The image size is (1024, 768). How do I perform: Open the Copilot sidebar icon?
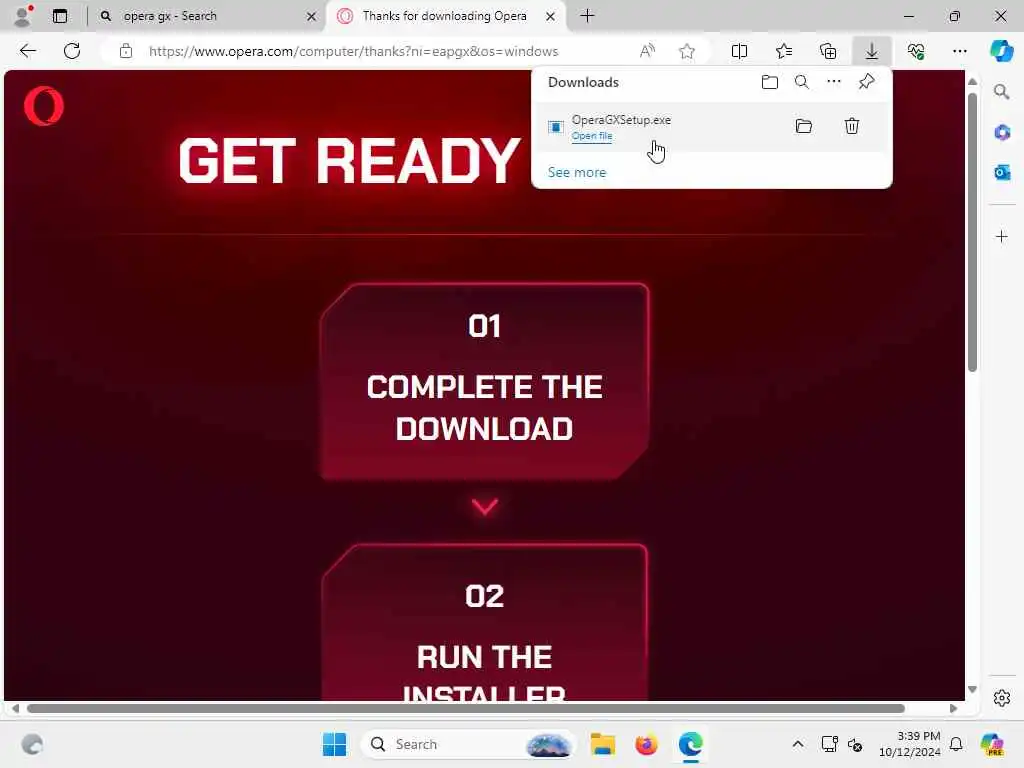[1001, 51]
